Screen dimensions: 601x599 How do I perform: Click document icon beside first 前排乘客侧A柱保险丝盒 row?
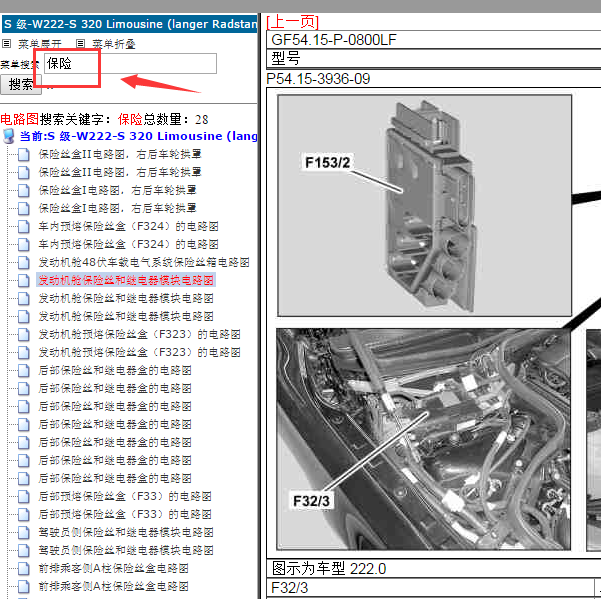coord(23,569)
